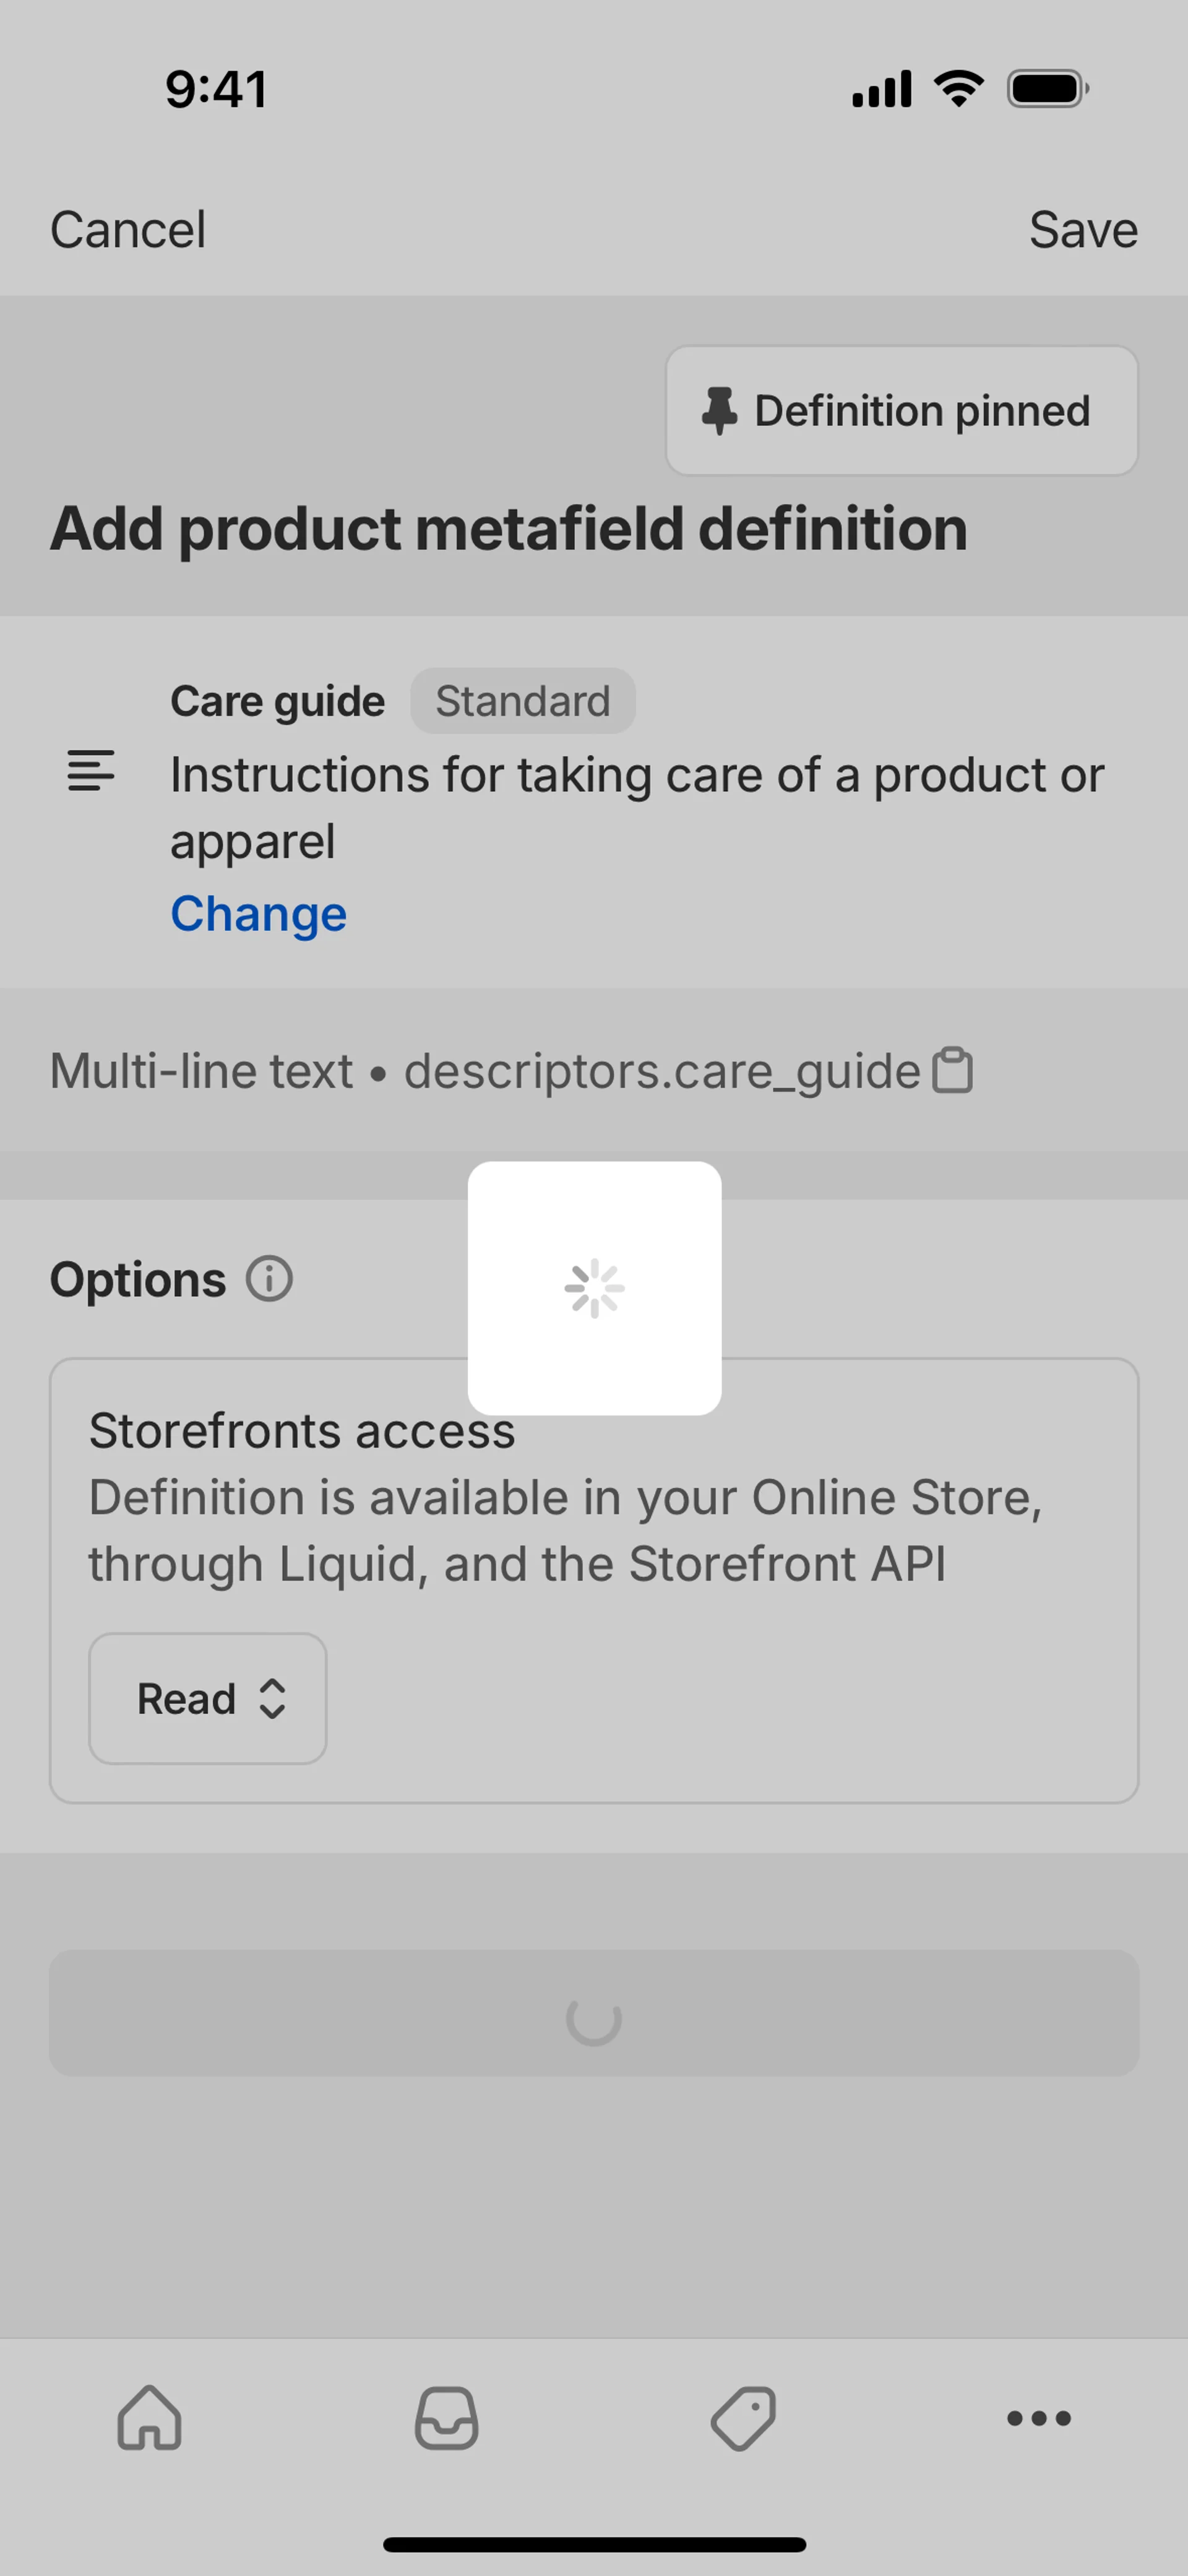Image resolution: width=1188 pixels, height=2576 pixels.
Task: Tap the Care guide title
Action: pyautogui.click(x=277, y=701)
